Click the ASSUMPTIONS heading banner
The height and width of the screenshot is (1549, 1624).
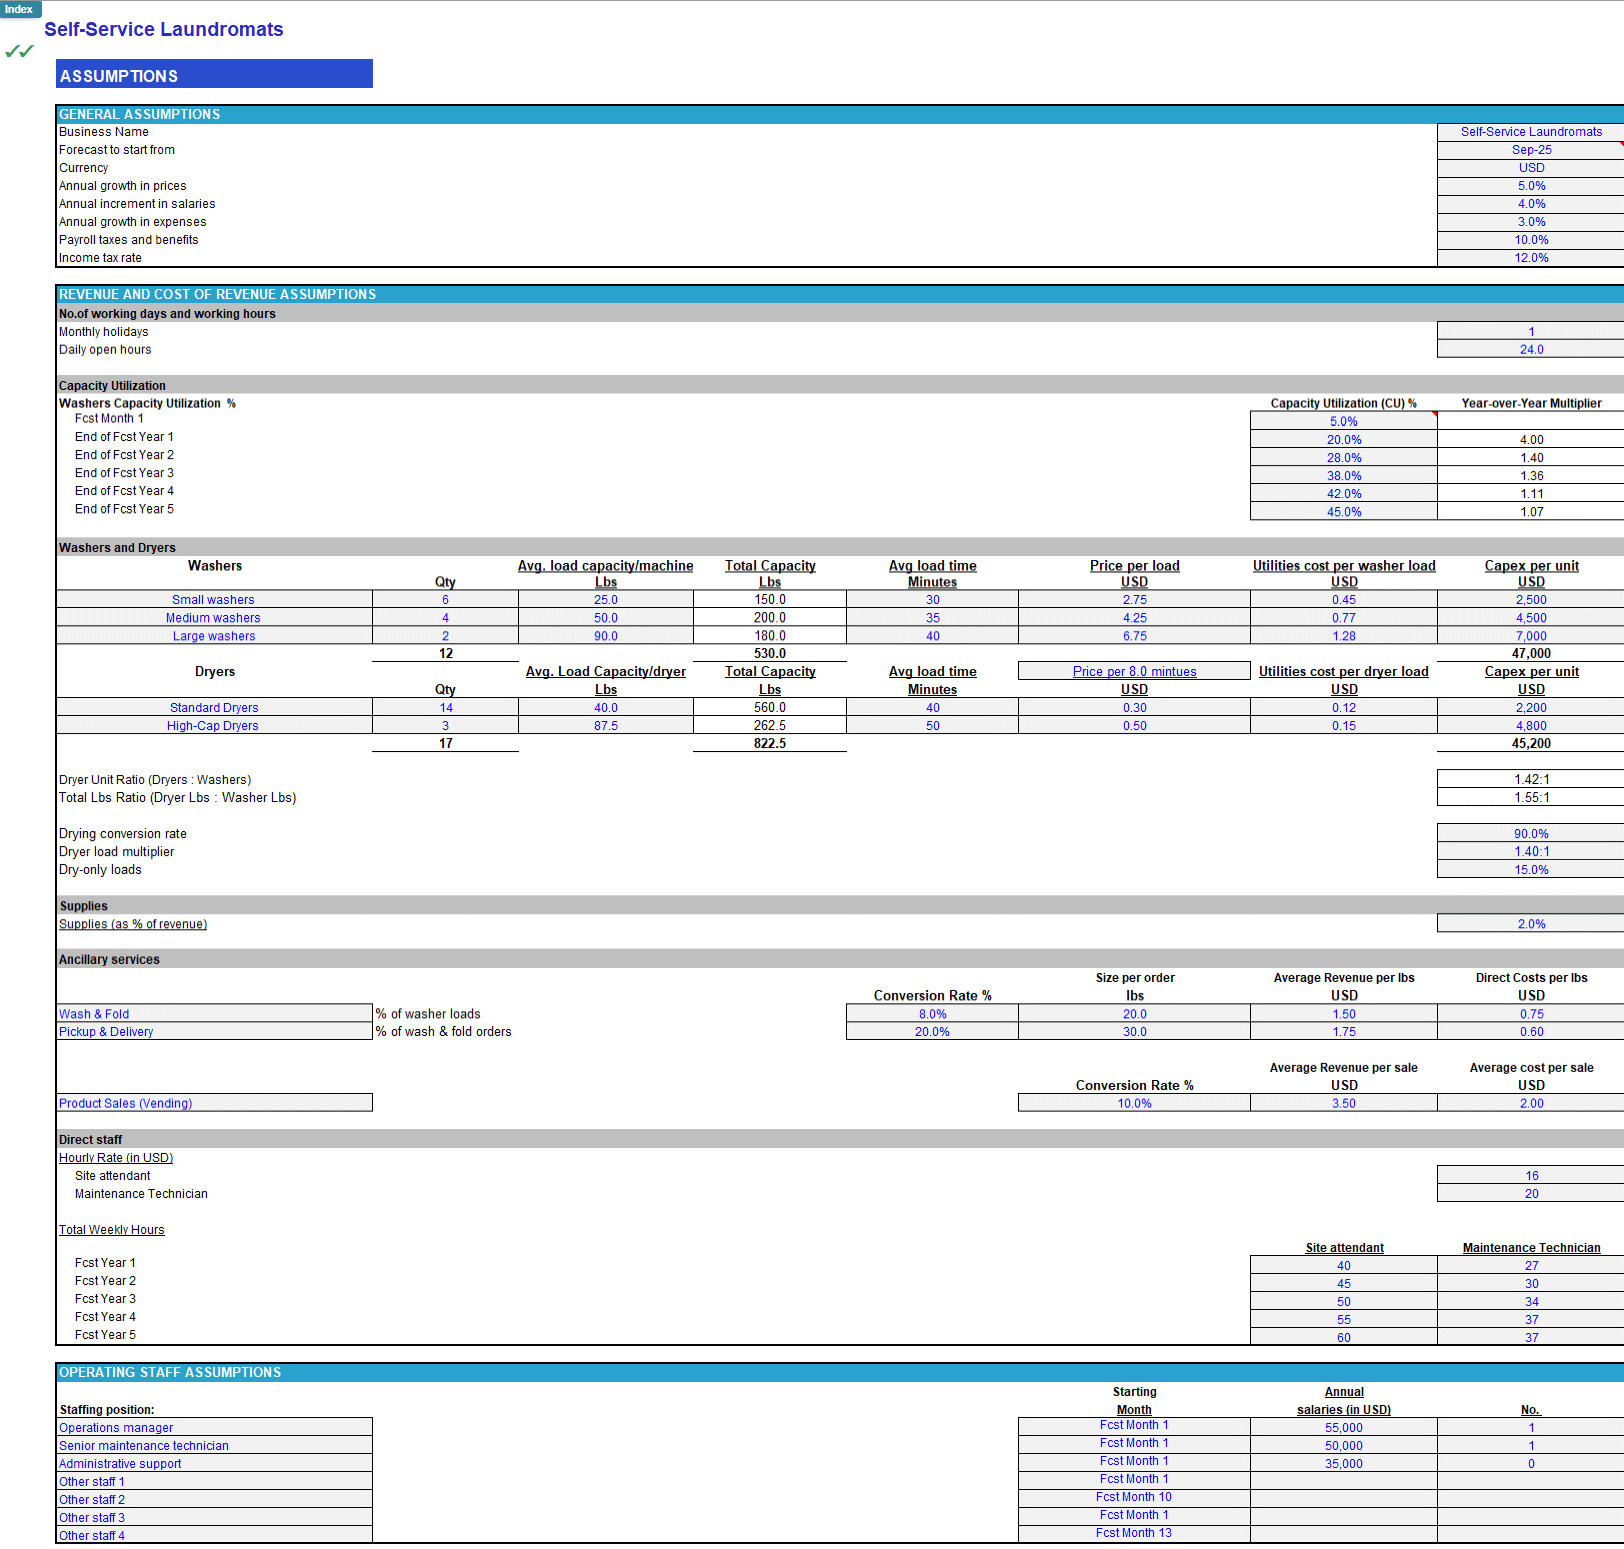[214, 74]
